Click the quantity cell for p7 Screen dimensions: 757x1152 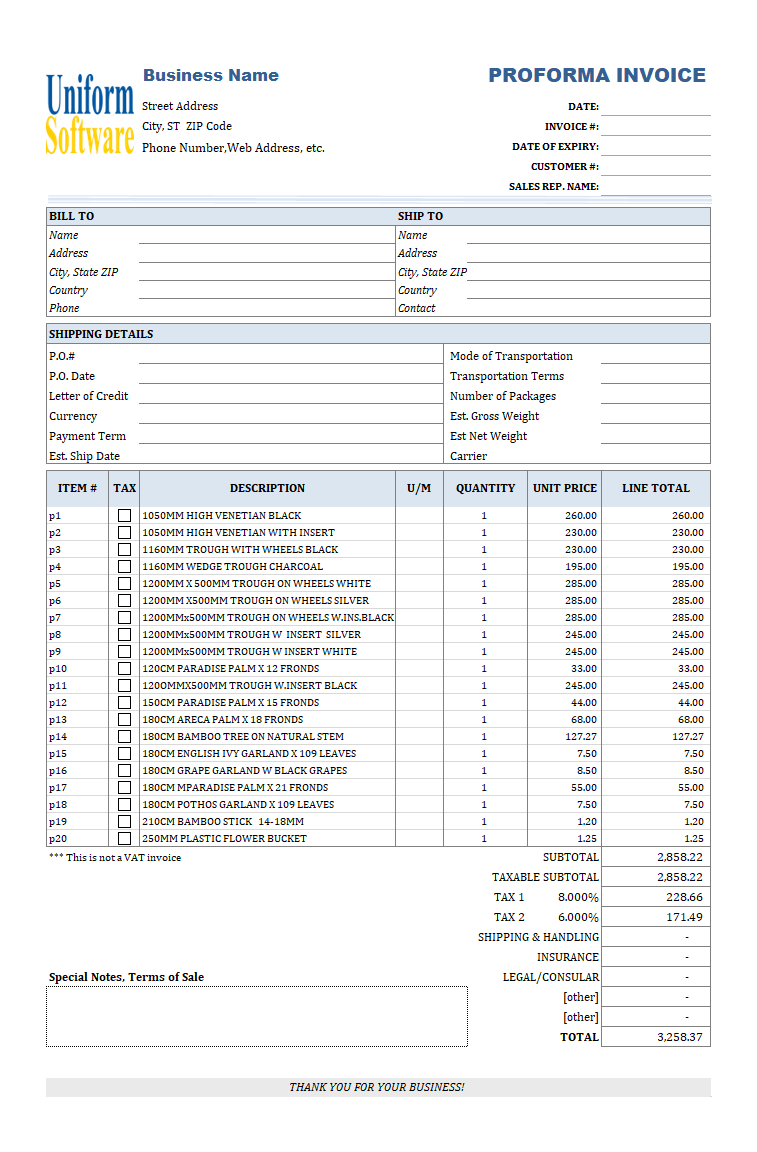coord(485,618)
